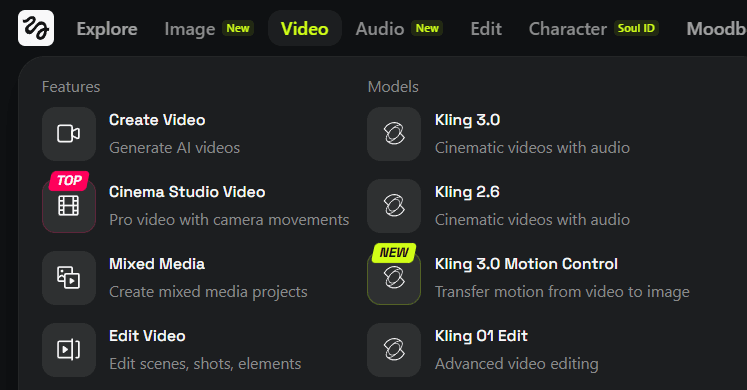The image size is (747, 390).
Task: Open Mixed Media feature link
Action: pos(157,264)
